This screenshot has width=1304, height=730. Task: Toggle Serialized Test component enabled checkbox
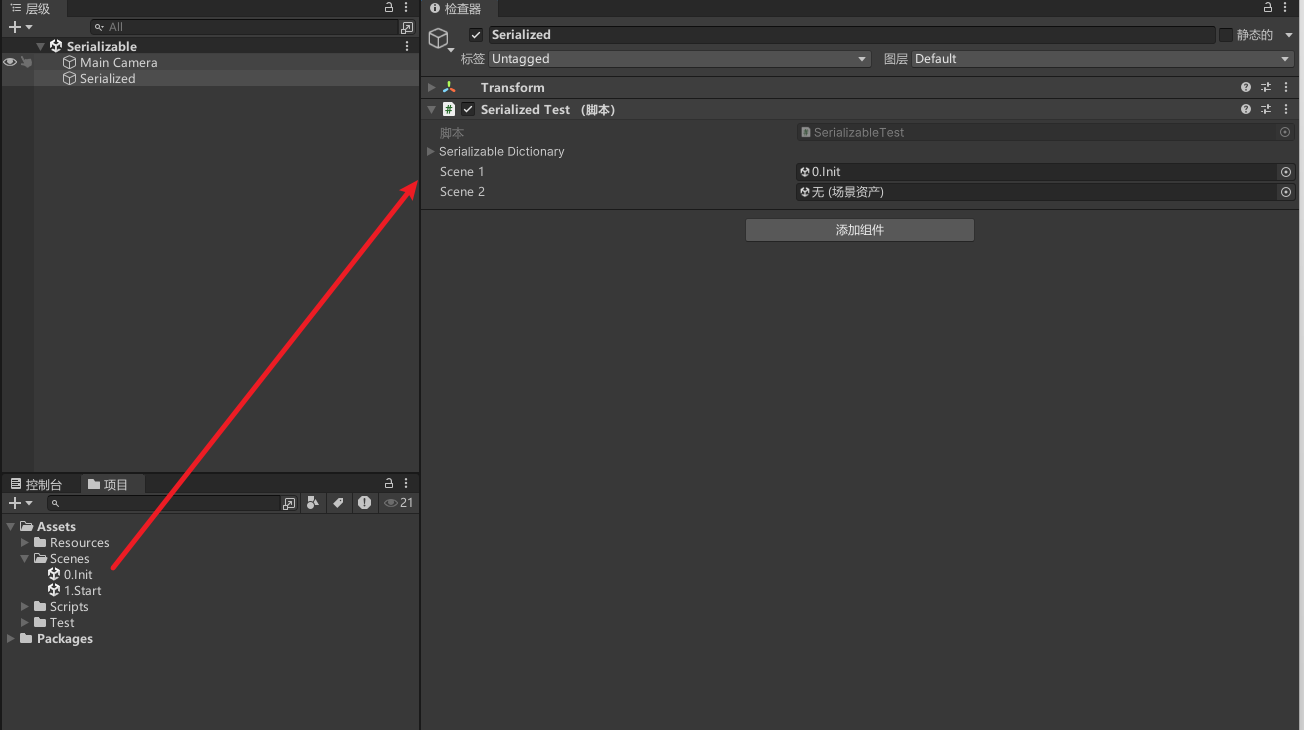point(468,110)
